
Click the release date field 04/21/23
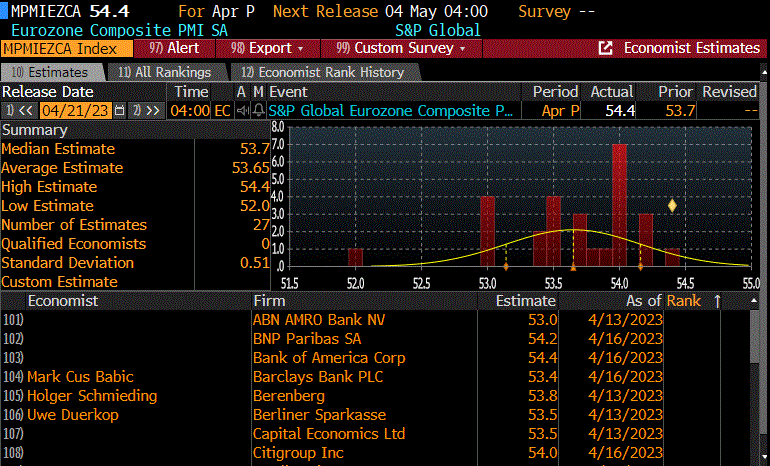75,111
